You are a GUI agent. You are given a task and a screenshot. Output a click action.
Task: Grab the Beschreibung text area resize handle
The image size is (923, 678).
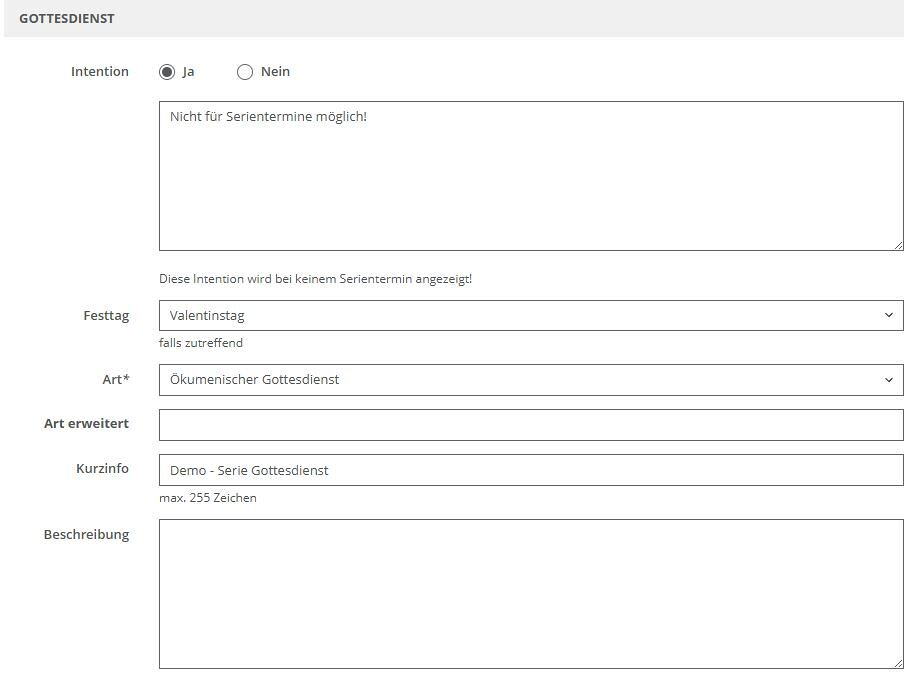pyautogui.click(x=897, y=662)
